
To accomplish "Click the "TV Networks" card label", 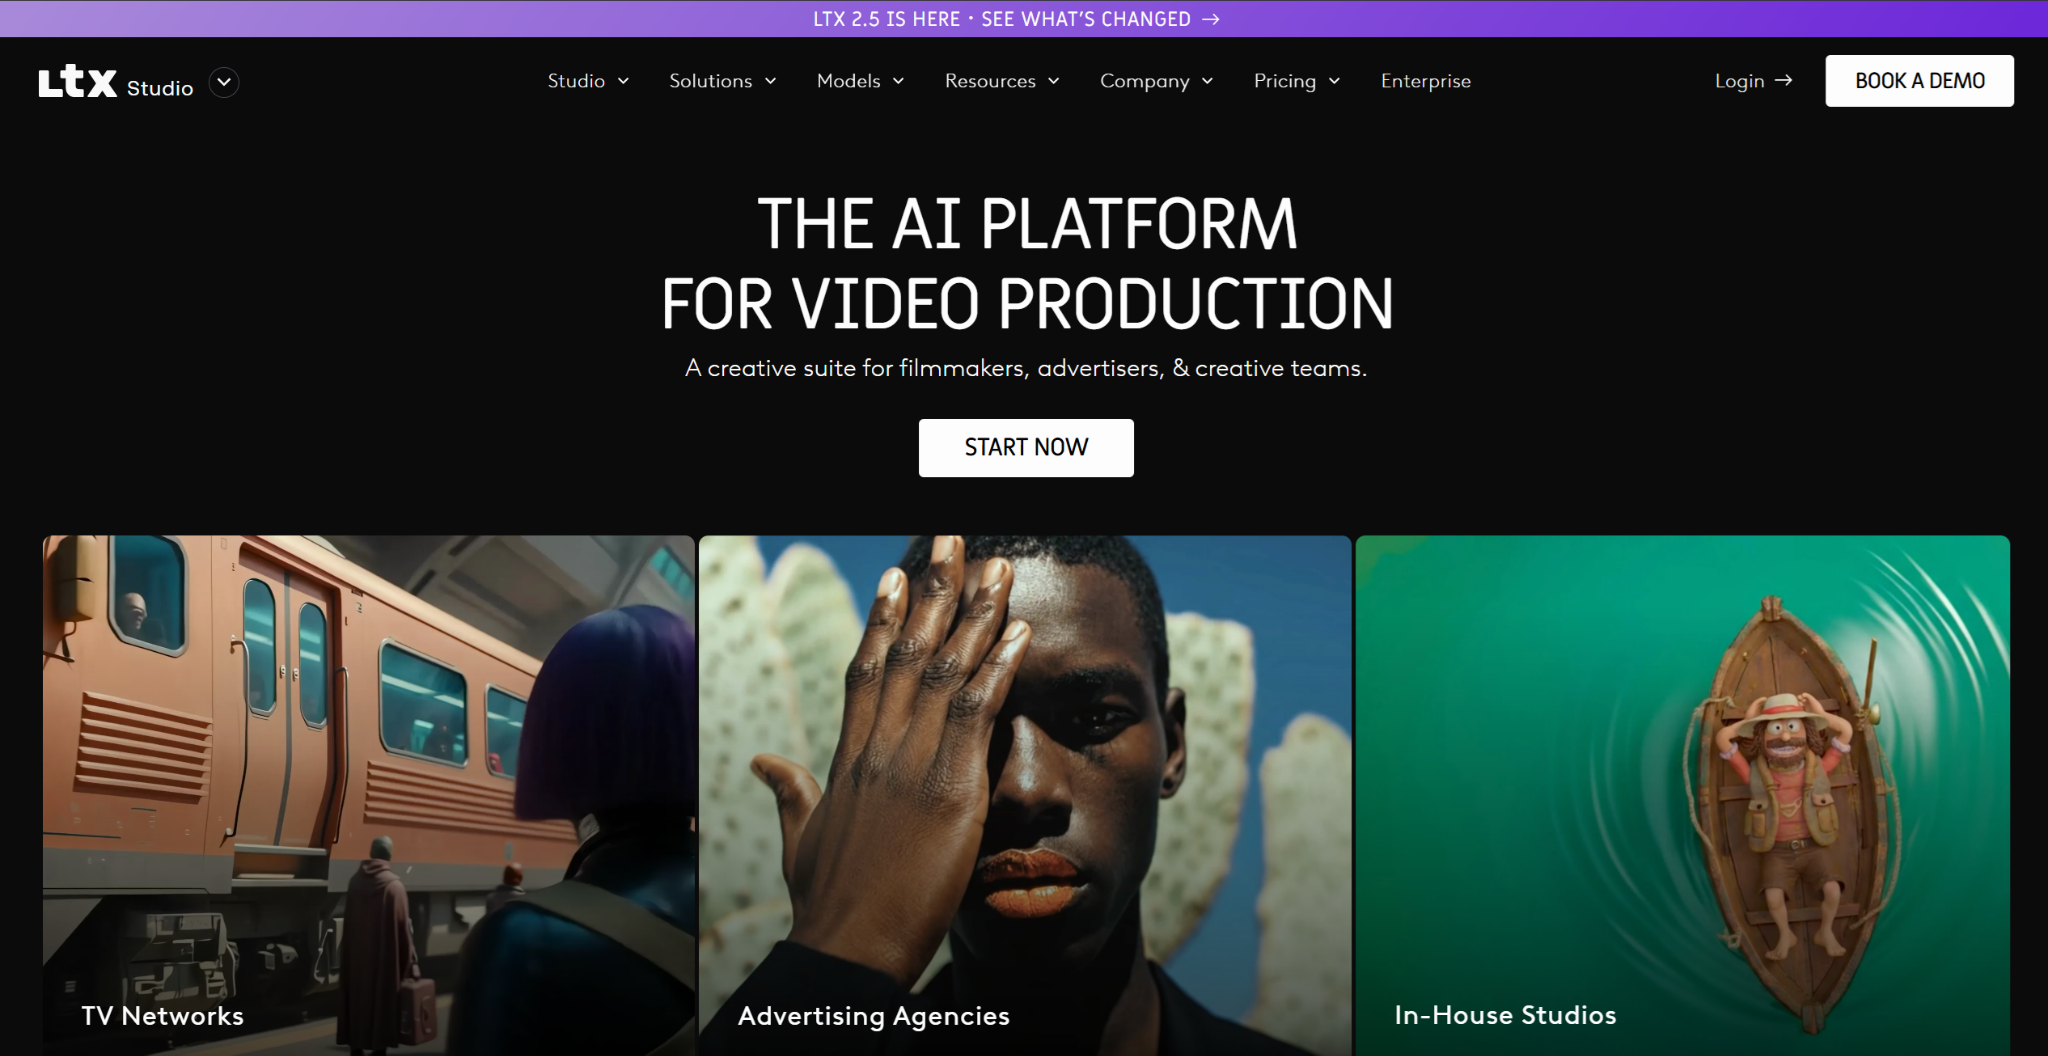I will [x=163, y=1016].
